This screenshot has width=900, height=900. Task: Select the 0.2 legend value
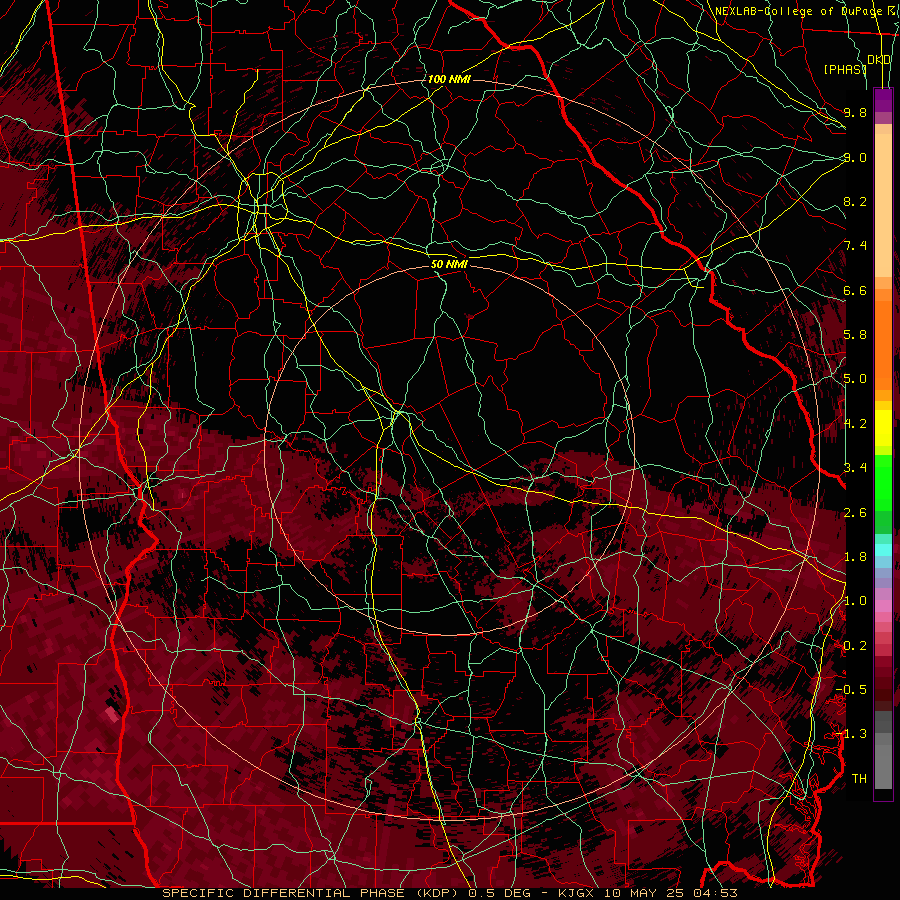pos(855,646)
